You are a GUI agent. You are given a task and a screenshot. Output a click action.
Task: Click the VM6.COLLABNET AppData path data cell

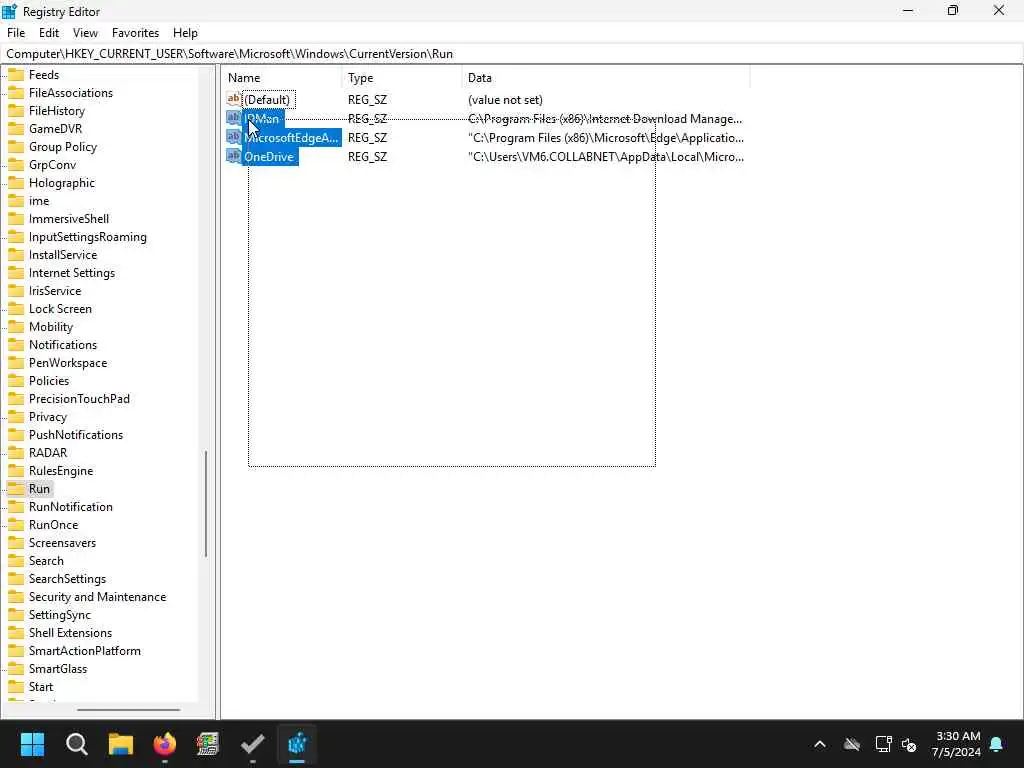[605, 157]
